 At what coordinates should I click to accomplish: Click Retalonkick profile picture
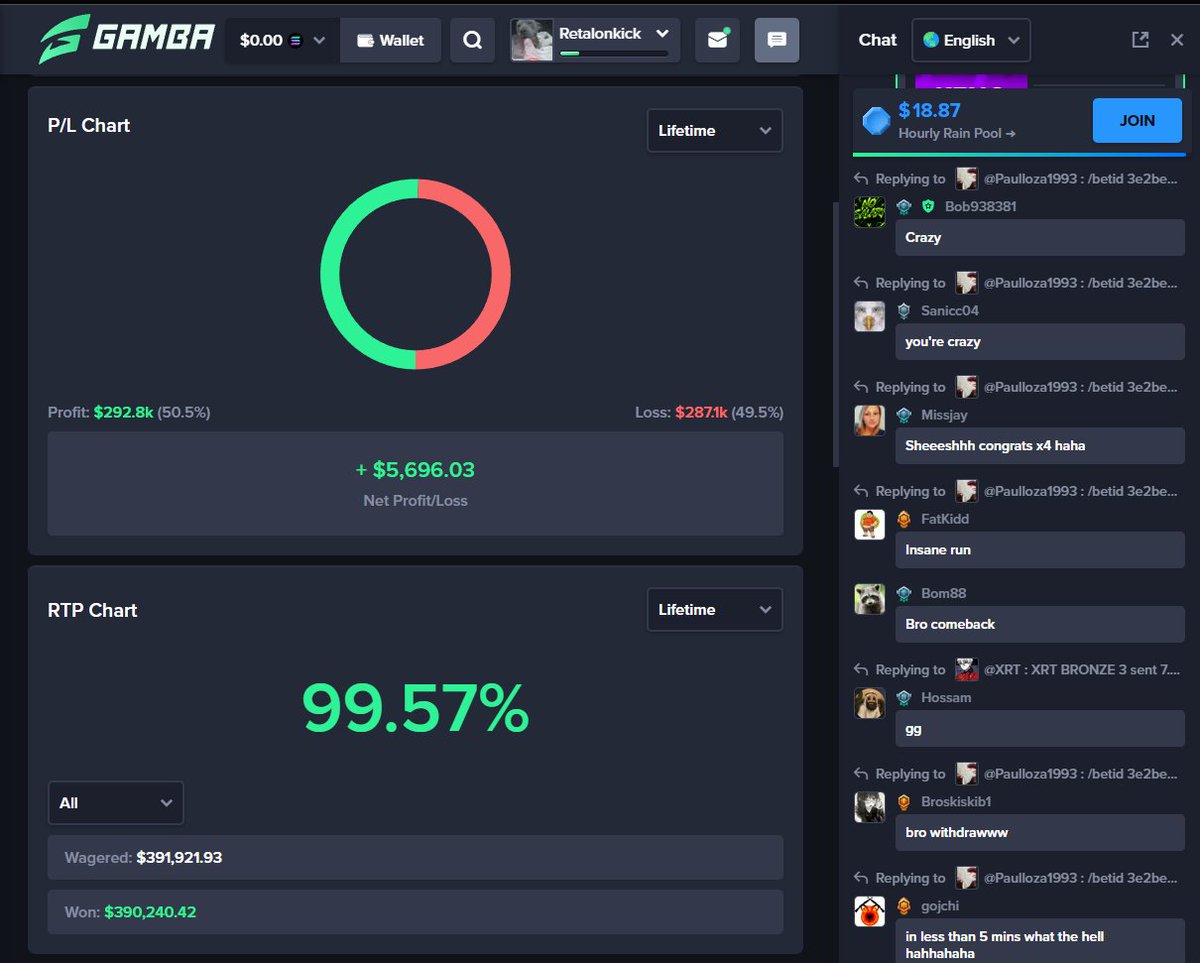532,40
